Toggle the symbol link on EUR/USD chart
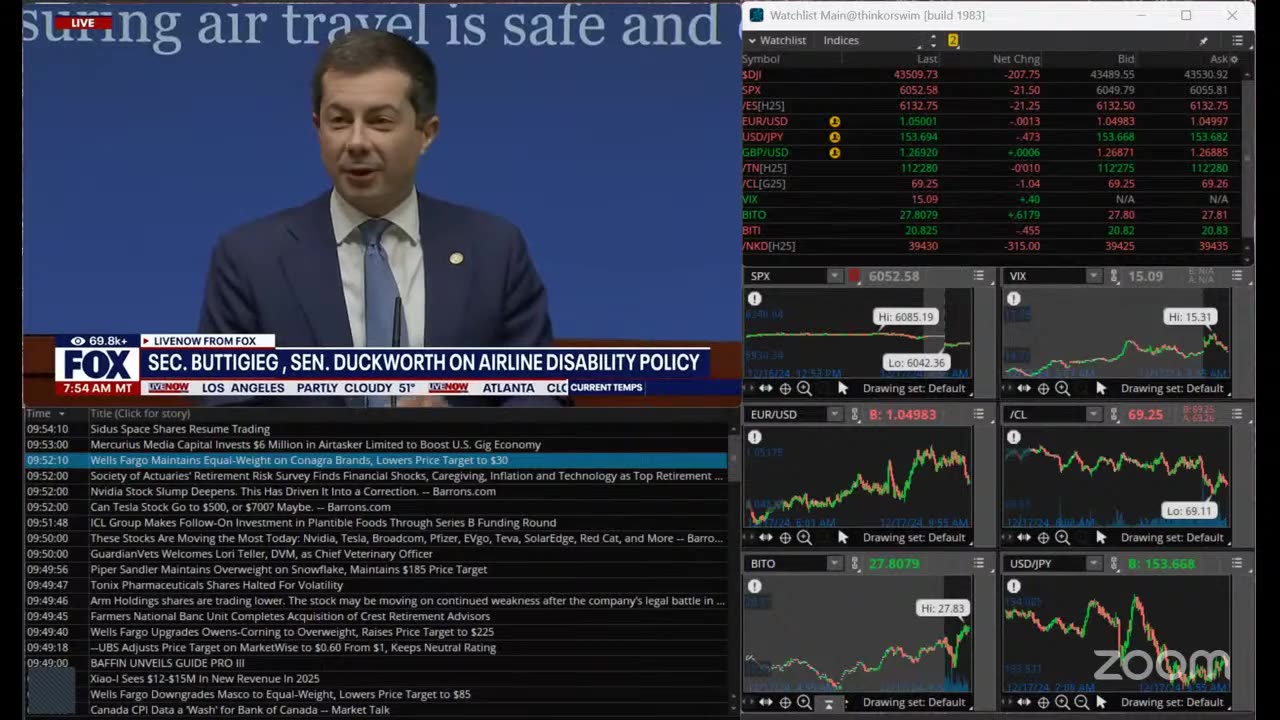1280x720 pixels. [x=855, y=414]
